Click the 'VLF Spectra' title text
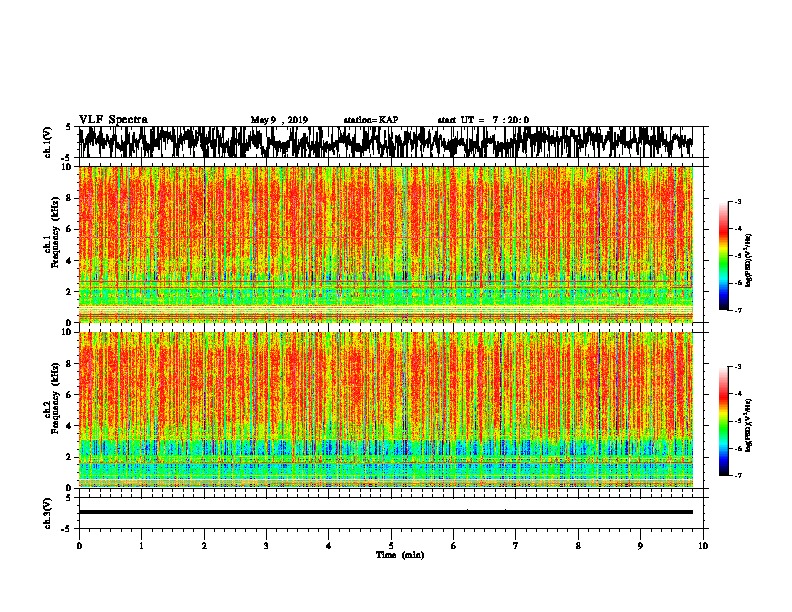Screen dimensions: 792x612 coord(113,120)
